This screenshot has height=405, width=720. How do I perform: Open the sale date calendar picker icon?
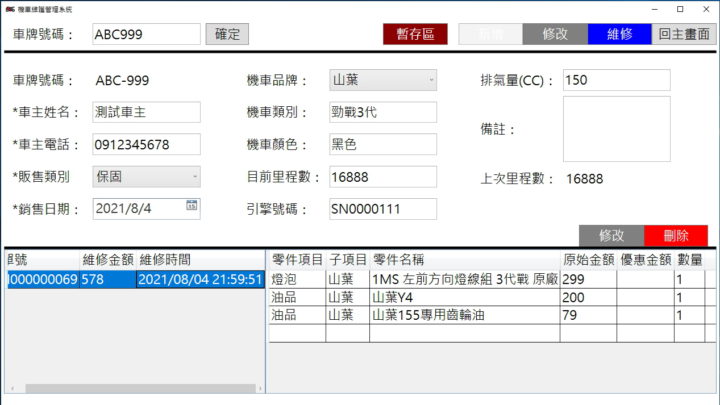click(x=191, y=206)
